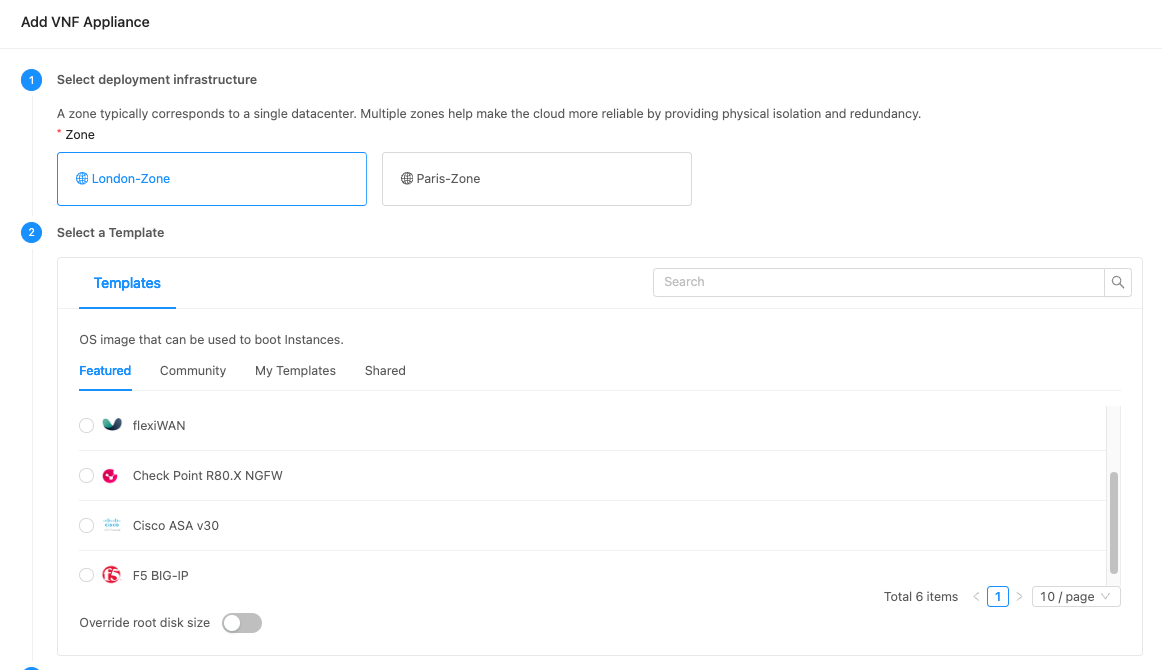The image size is (1162, 670).
Task: Click the flexiWAN vendor logo icon
Action: click(110, 425)
